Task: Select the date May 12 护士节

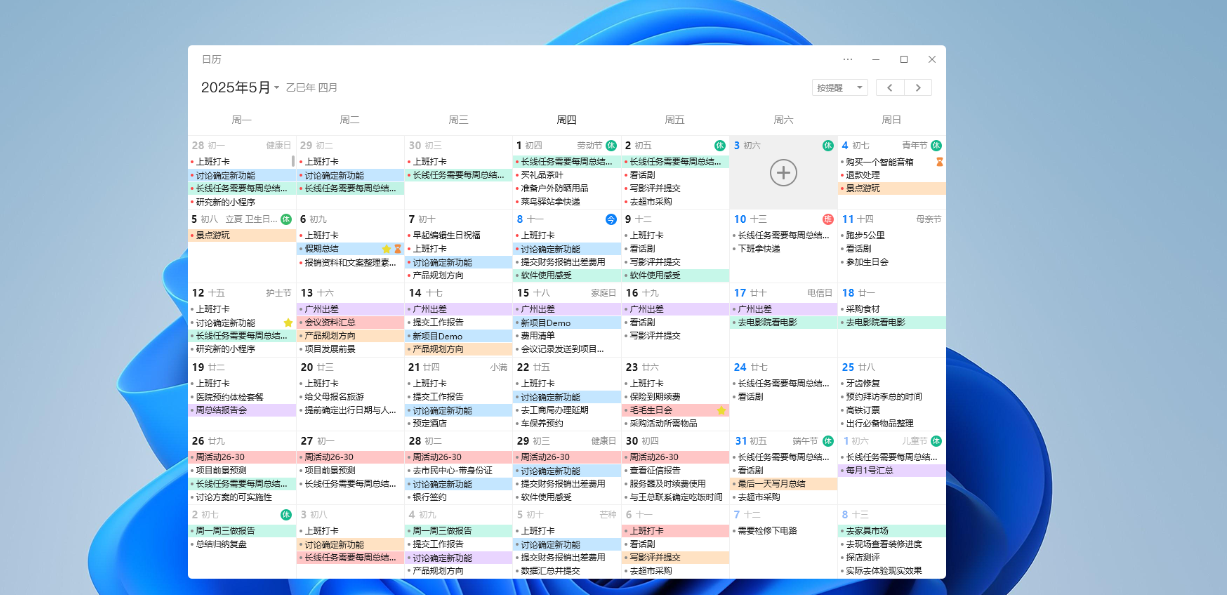Action: [x=242, y=293]
